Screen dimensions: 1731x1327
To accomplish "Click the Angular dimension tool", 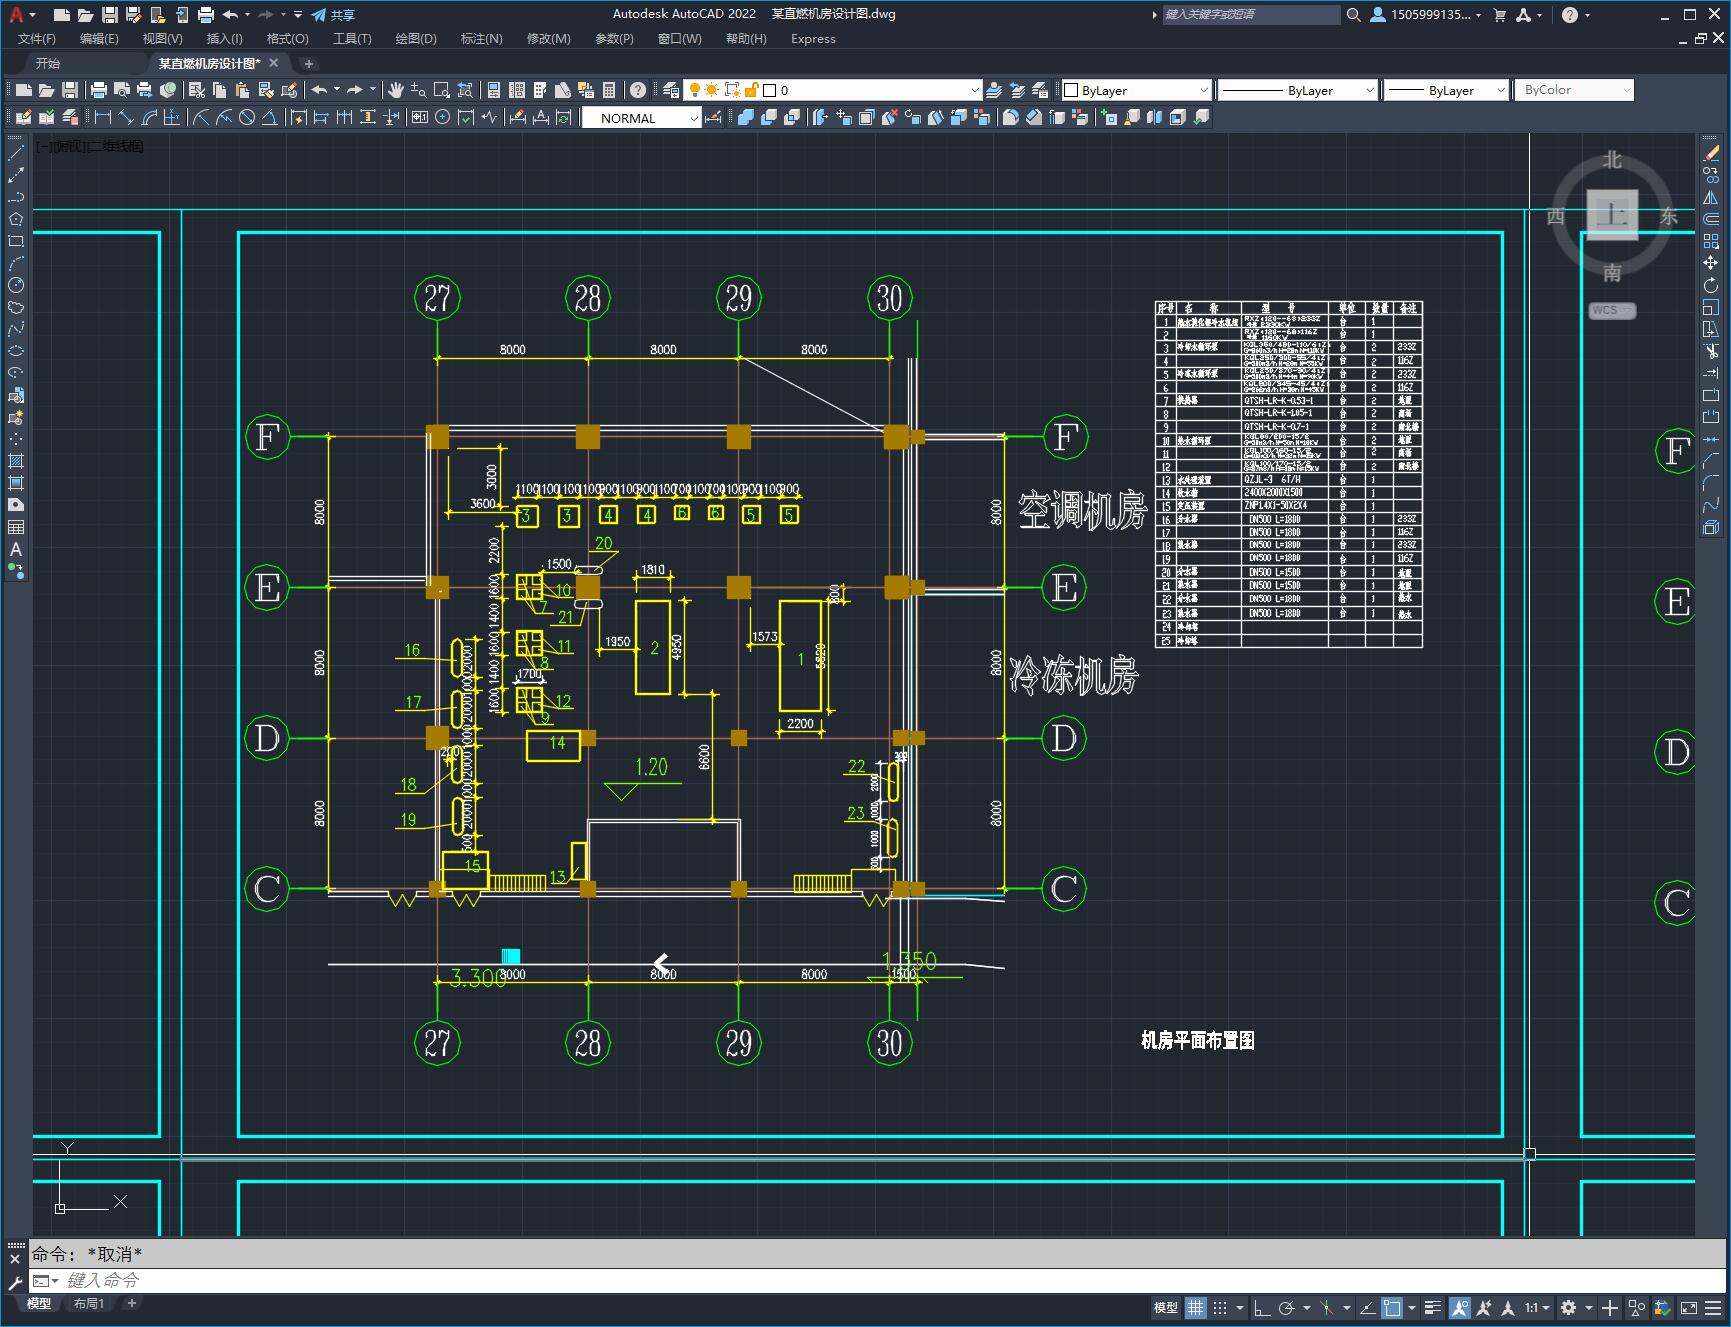I will pos(269,117).
